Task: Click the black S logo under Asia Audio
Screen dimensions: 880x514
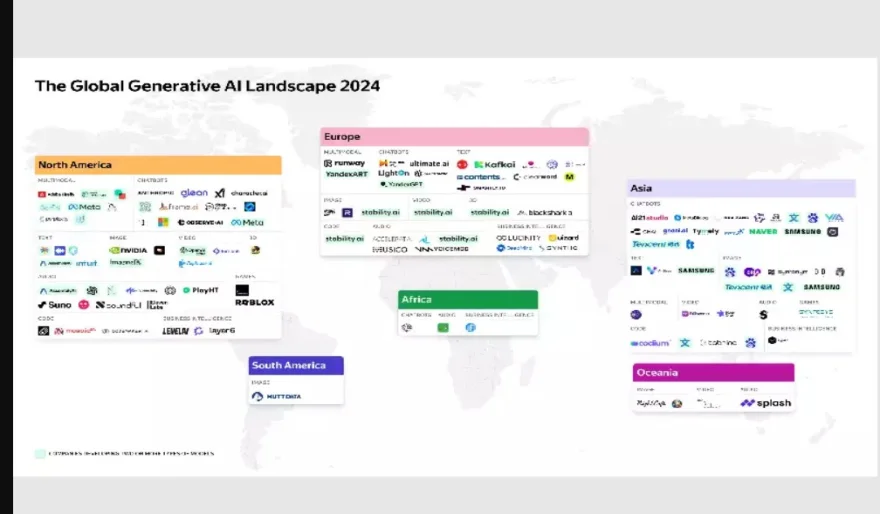Action: (x=763, y=315)
